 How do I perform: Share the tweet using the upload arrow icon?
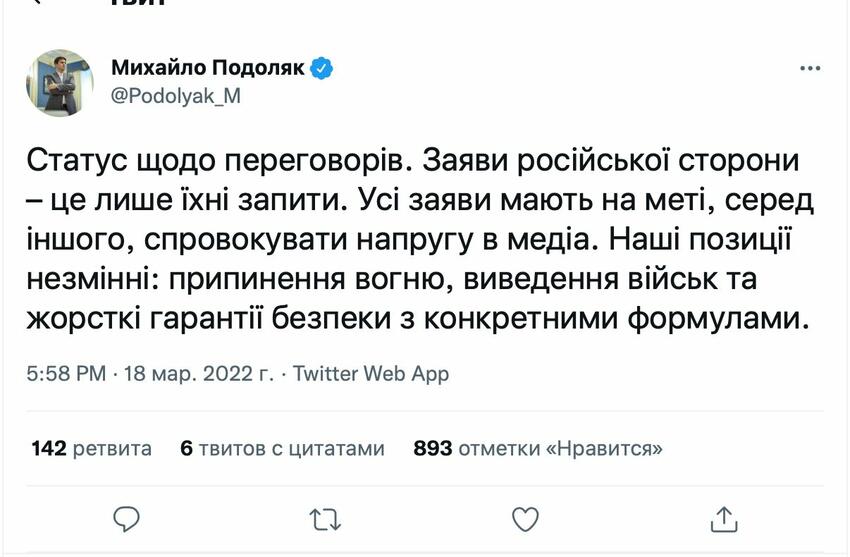[724, 518]
